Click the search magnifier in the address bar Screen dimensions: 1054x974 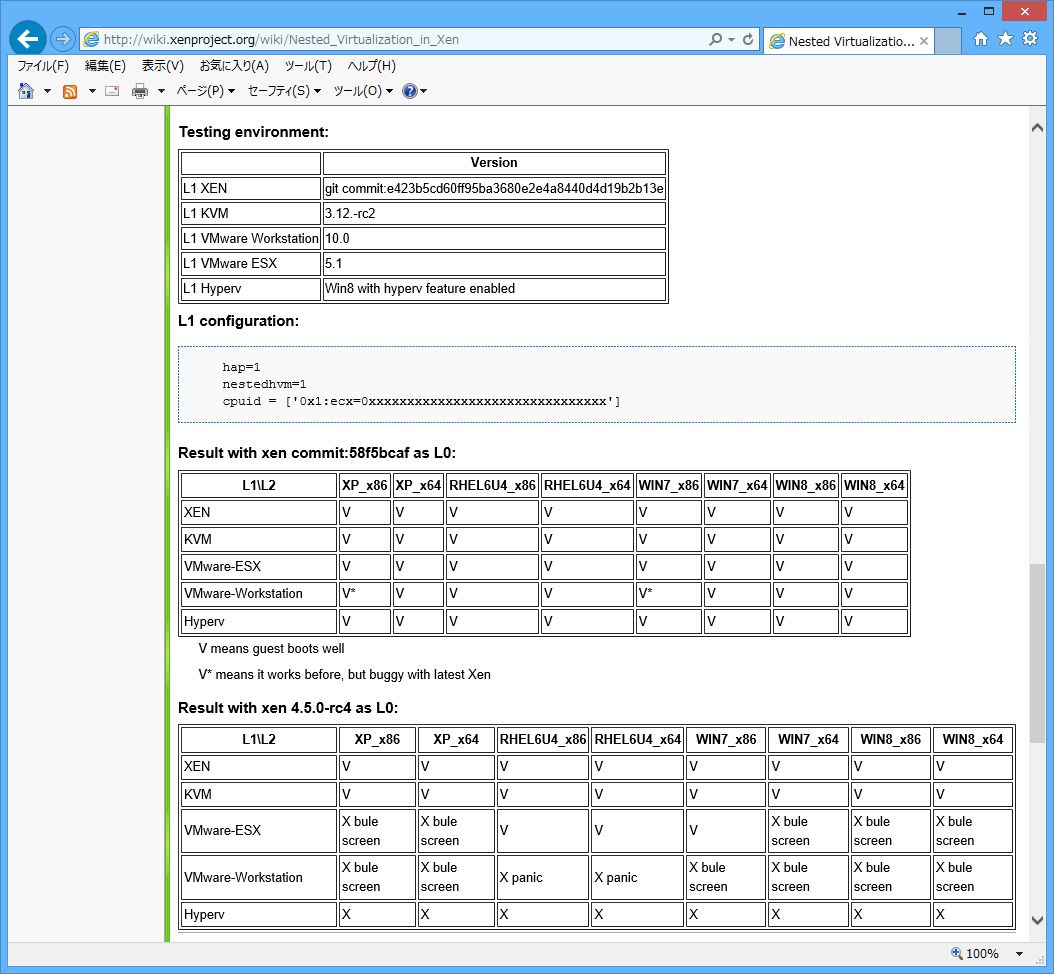[x=715, y=40]
